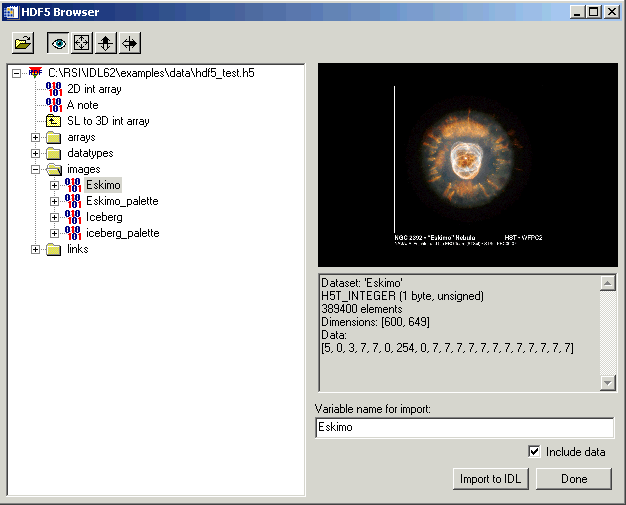Screen dimensions: 626x505
Task: Toggle the preview eye button
Action: coord(59,43)
